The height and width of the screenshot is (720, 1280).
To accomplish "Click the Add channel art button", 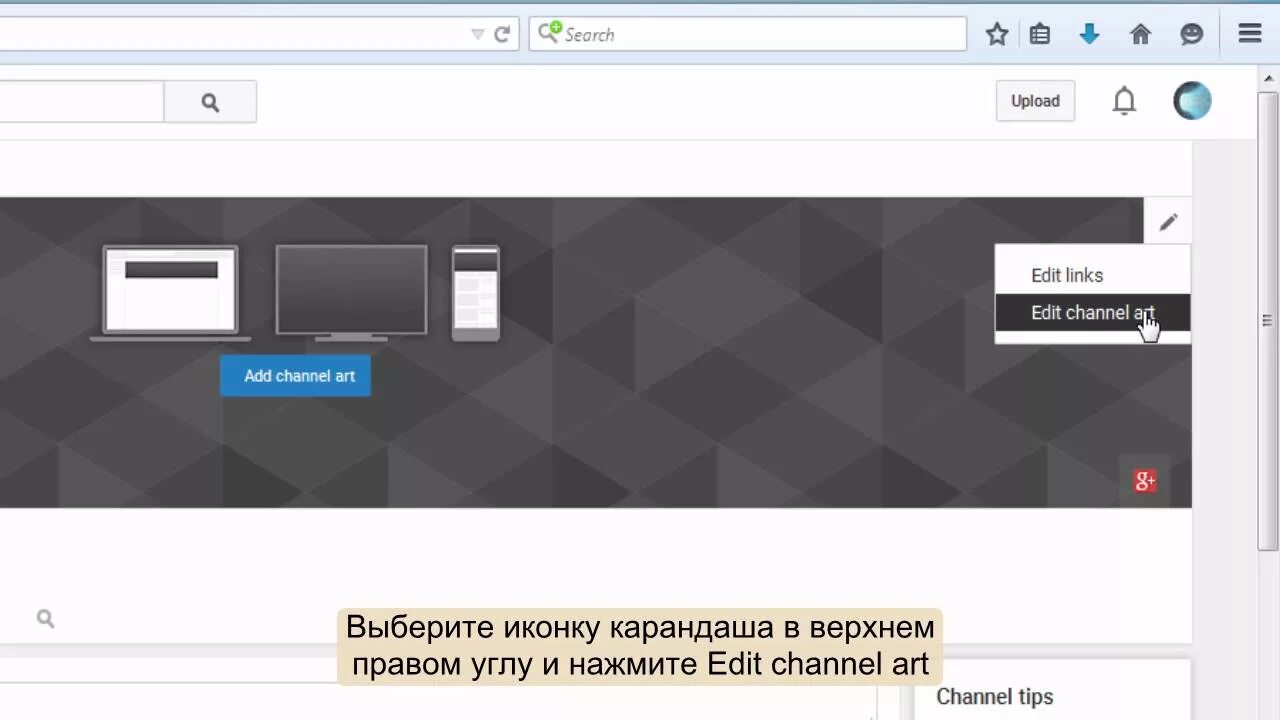I will pos(296,376).
